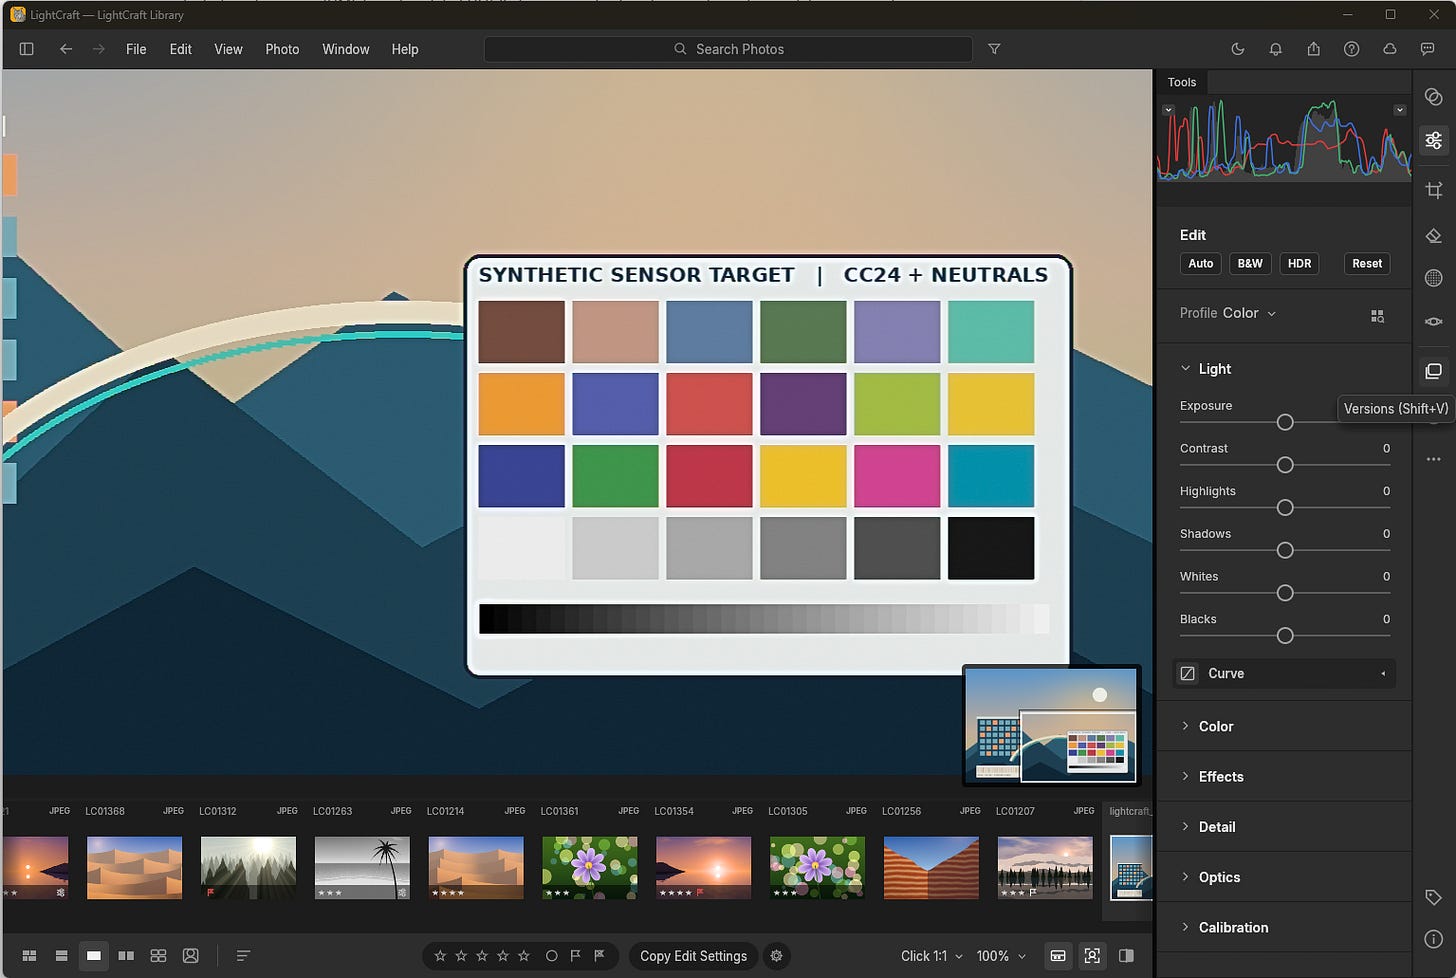Open cloud sync status icon
Viewport: 1456px width, 978px height.
click(1389, 49)
